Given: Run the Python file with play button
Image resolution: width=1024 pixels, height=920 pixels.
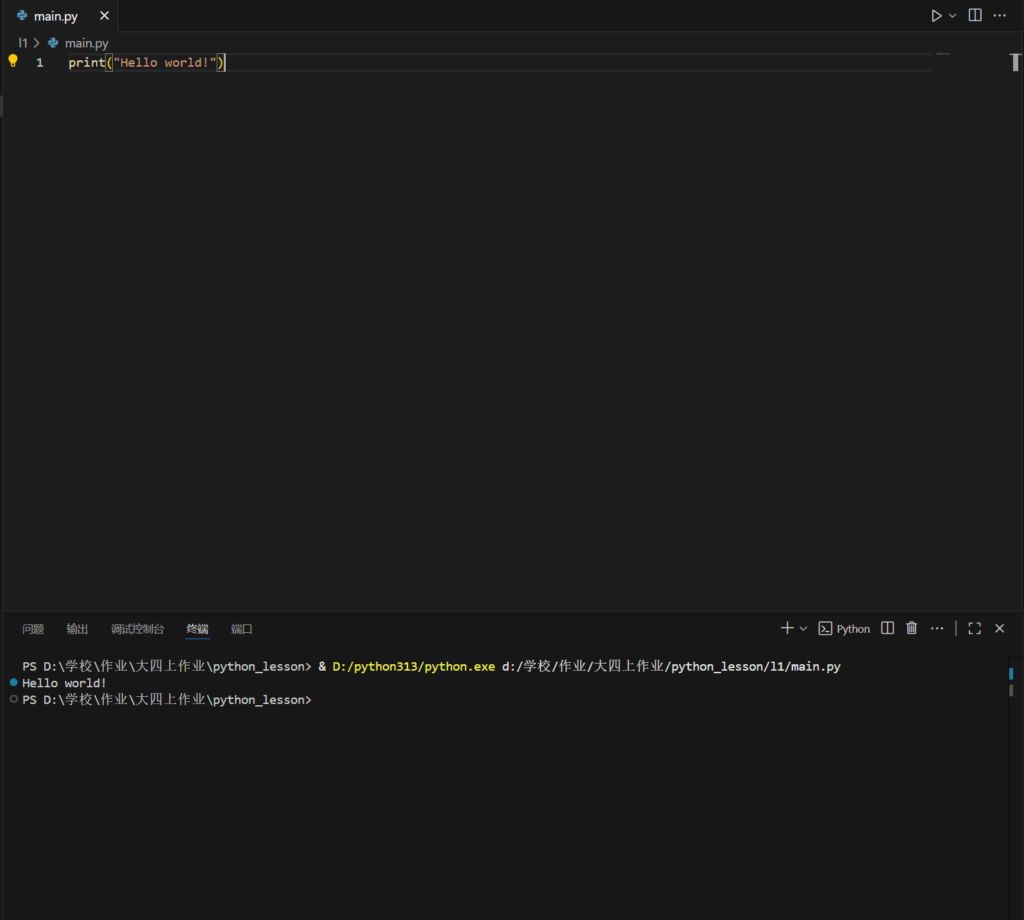Looking at the screenshot, I should (x=936, y=16).
